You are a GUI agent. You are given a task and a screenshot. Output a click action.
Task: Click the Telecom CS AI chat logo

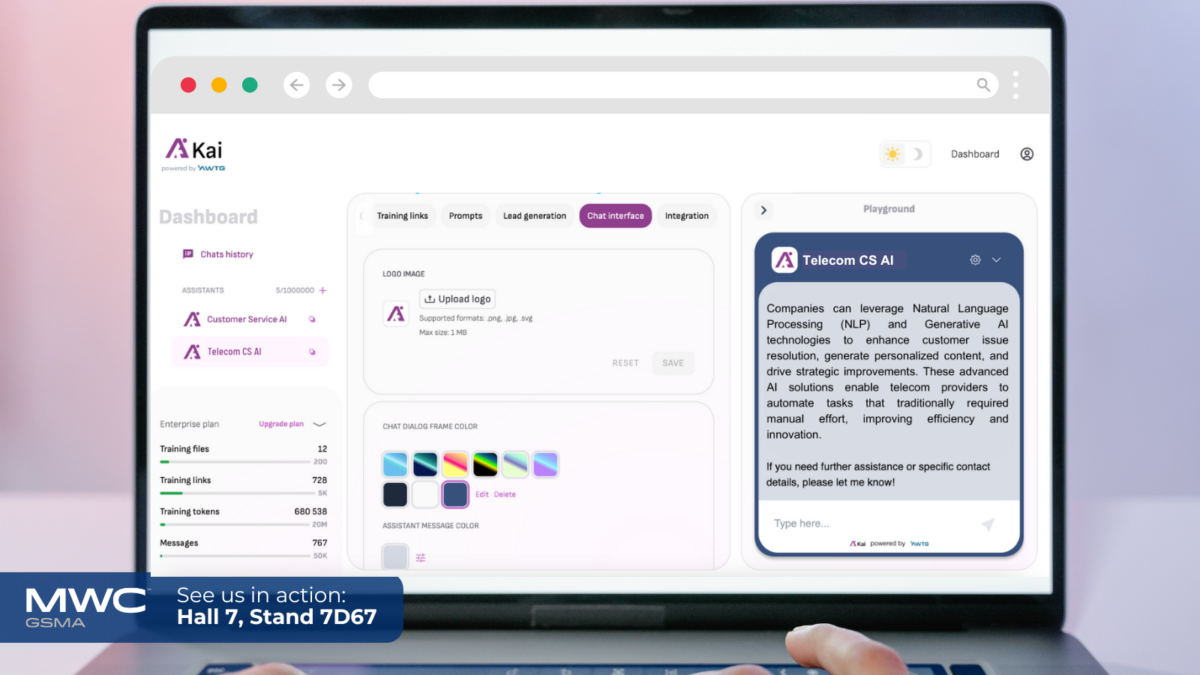[x=784, y=260]
